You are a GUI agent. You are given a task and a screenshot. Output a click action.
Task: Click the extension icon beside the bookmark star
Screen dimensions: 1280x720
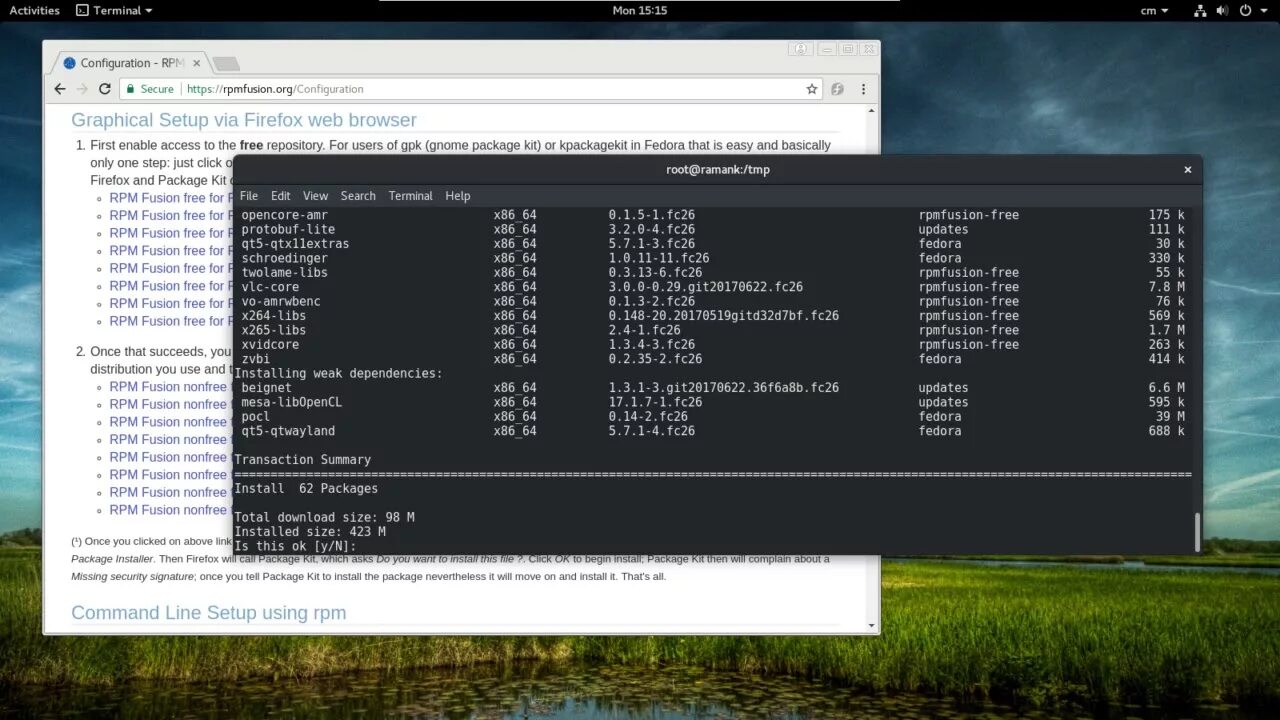(x=837, y=89)
